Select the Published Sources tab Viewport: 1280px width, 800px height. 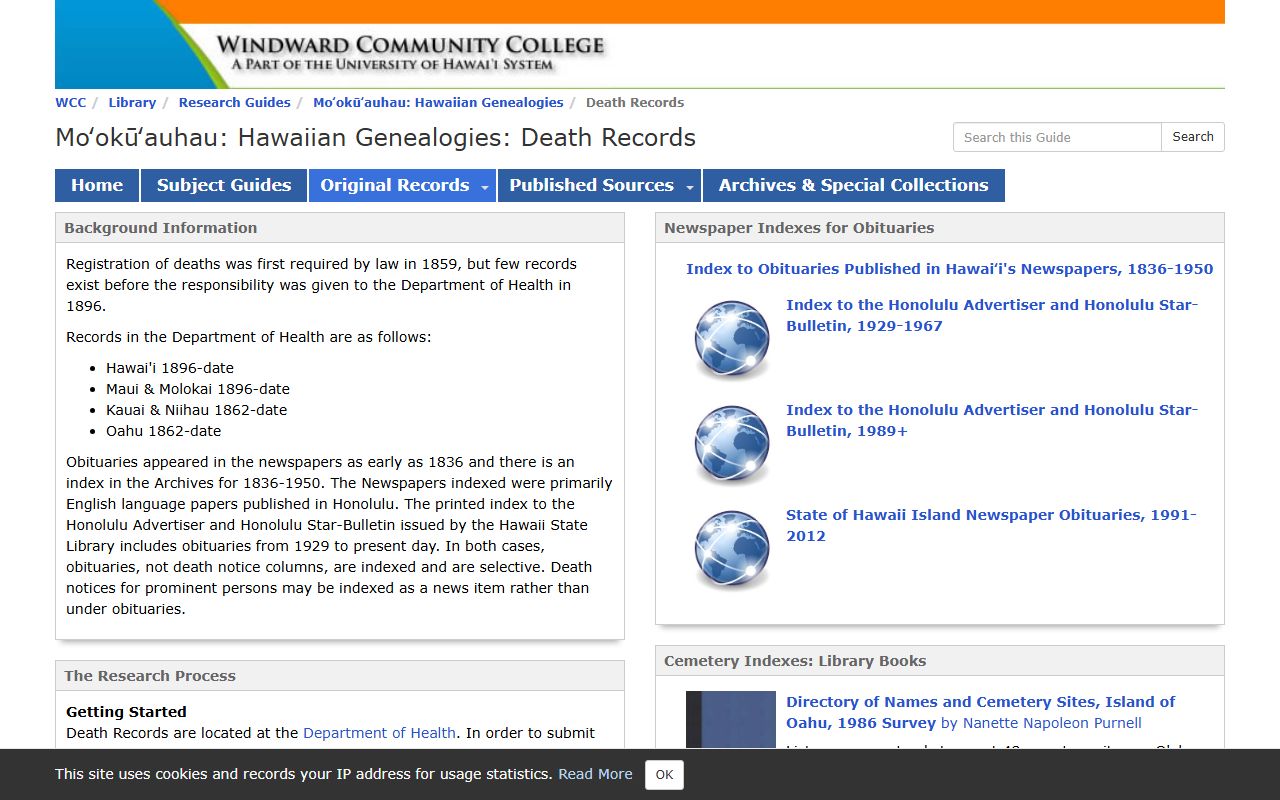coord(591,186)
